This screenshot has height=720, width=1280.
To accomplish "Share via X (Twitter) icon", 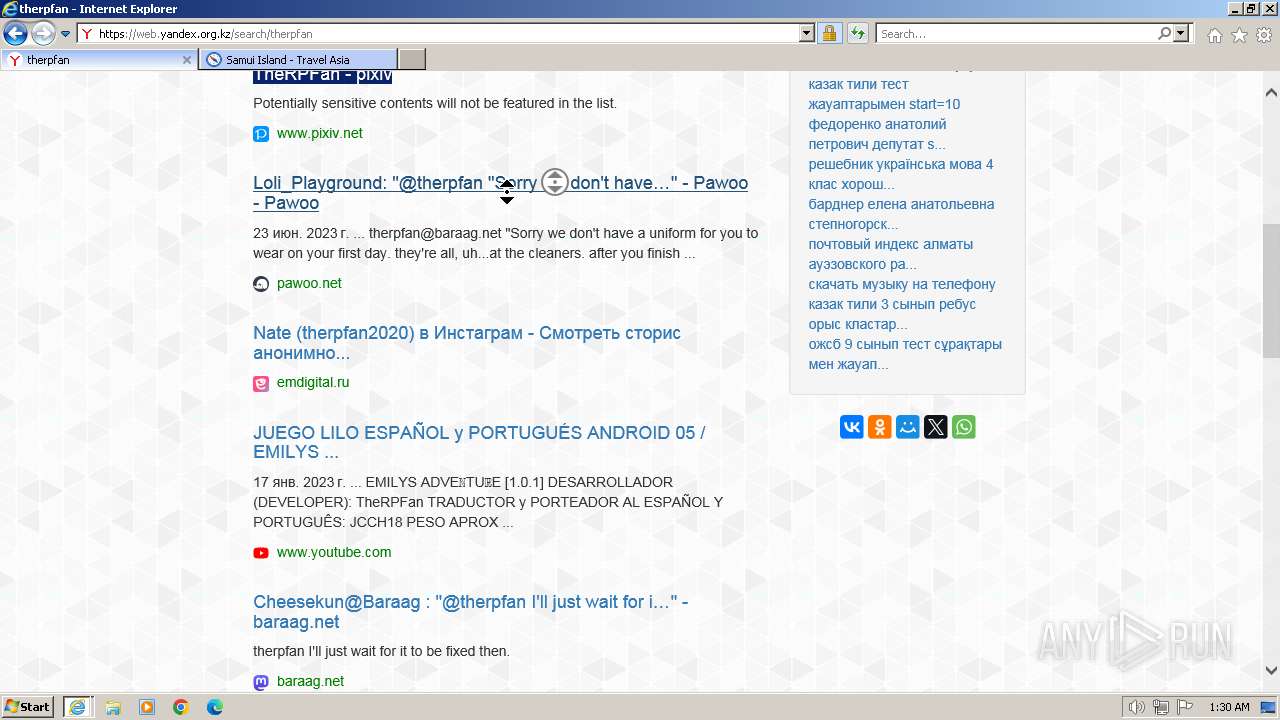I will pos(936,427).
